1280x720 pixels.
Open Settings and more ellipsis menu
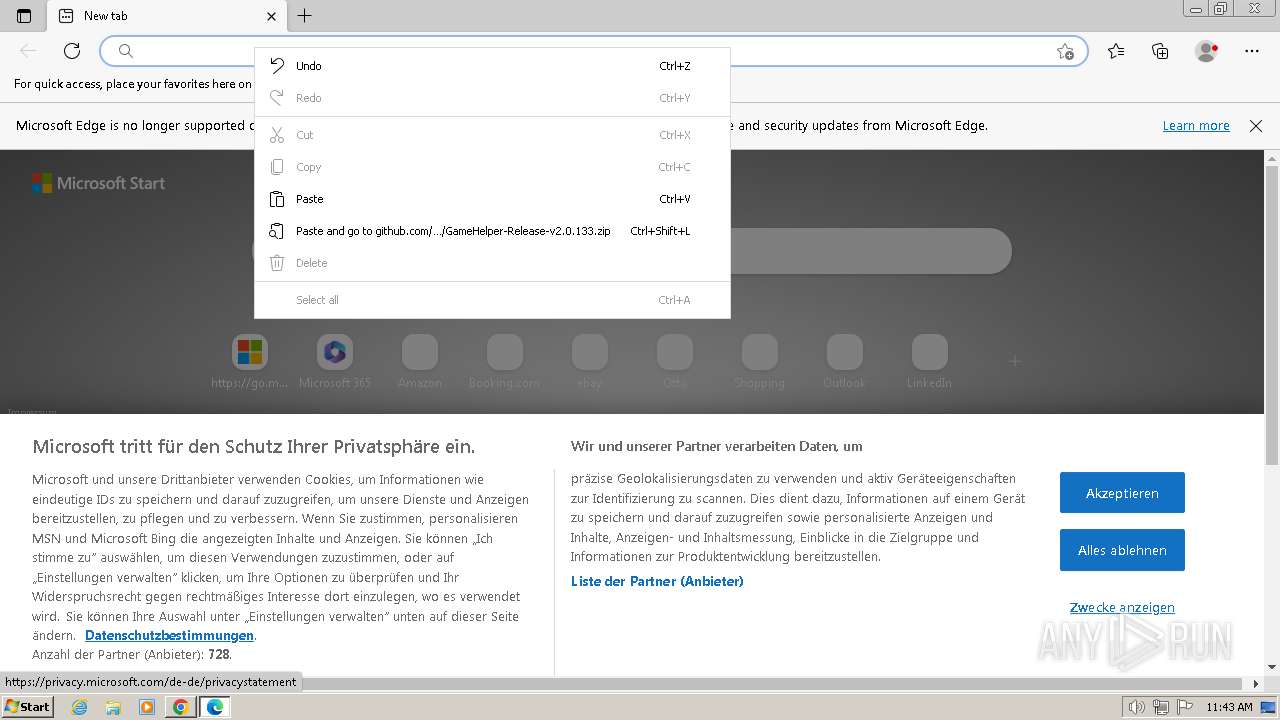[1252, 51]
